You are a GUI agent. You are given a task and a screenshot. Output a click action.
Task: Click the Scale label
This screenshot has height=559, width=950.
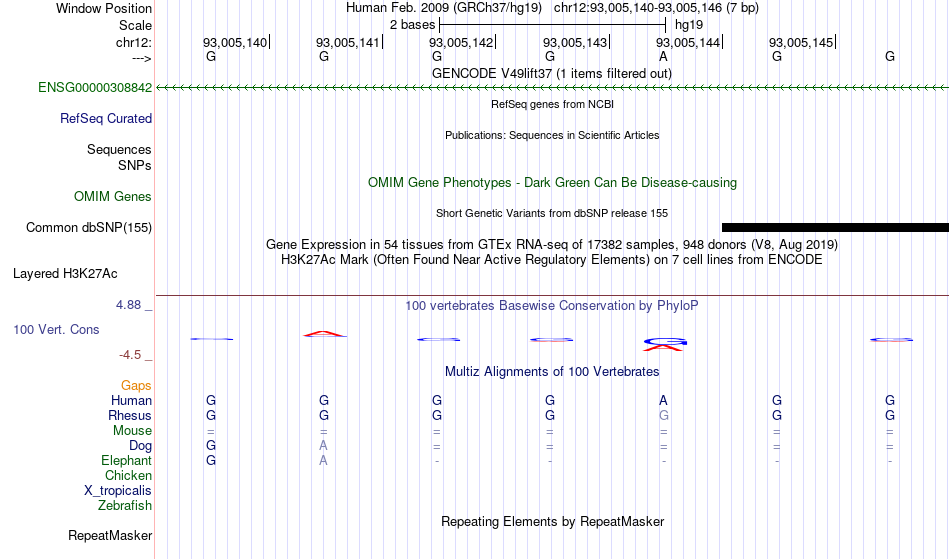[x=136, y=25]
